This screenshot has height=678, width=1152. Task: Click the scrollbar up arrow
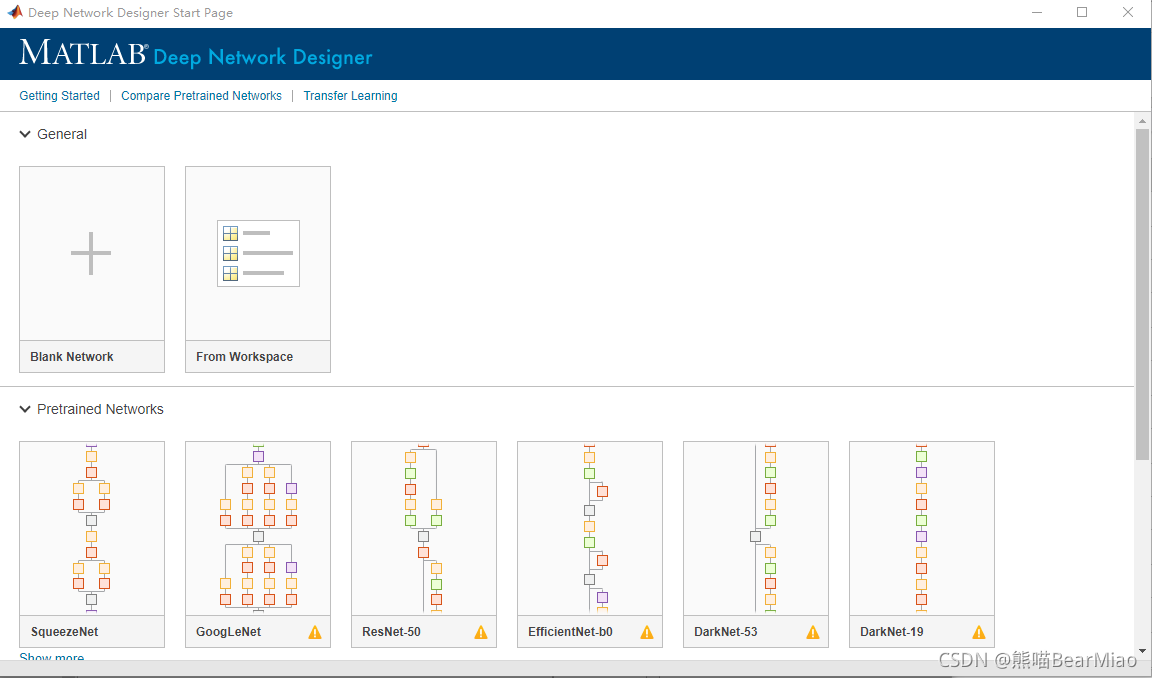tap(1142, 121)
